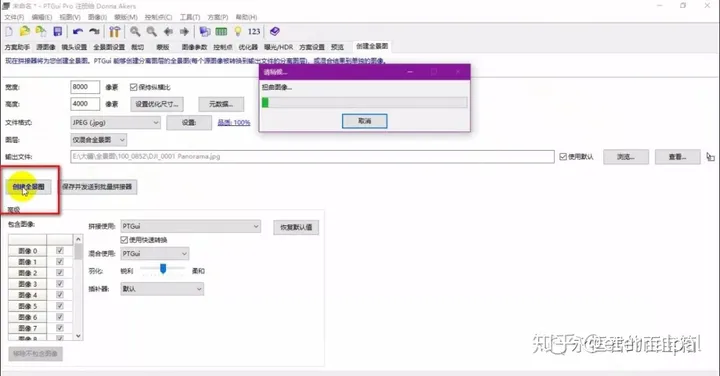Screen dimensions: 720x376
Task: Click the 查看... view button
Action: 678,157
